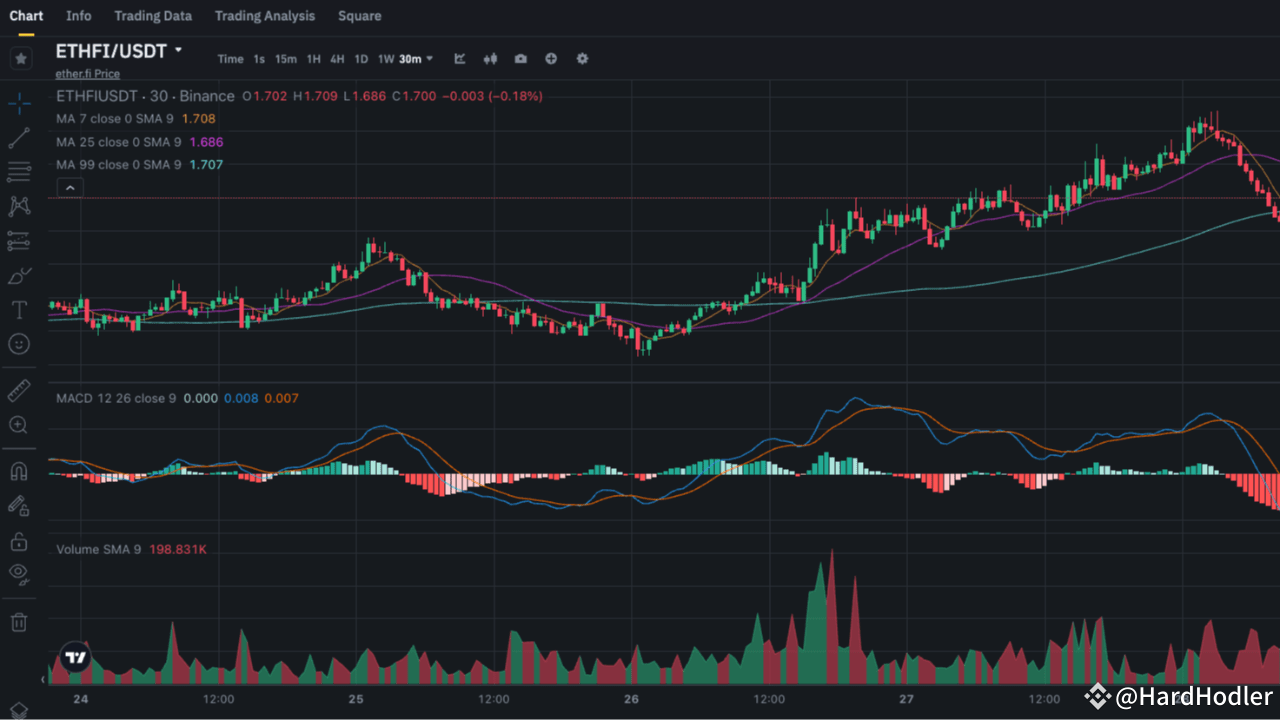Select the measure ruler tool
Image resolution: width=1280 pixels, height=720 pixels.
19,390
